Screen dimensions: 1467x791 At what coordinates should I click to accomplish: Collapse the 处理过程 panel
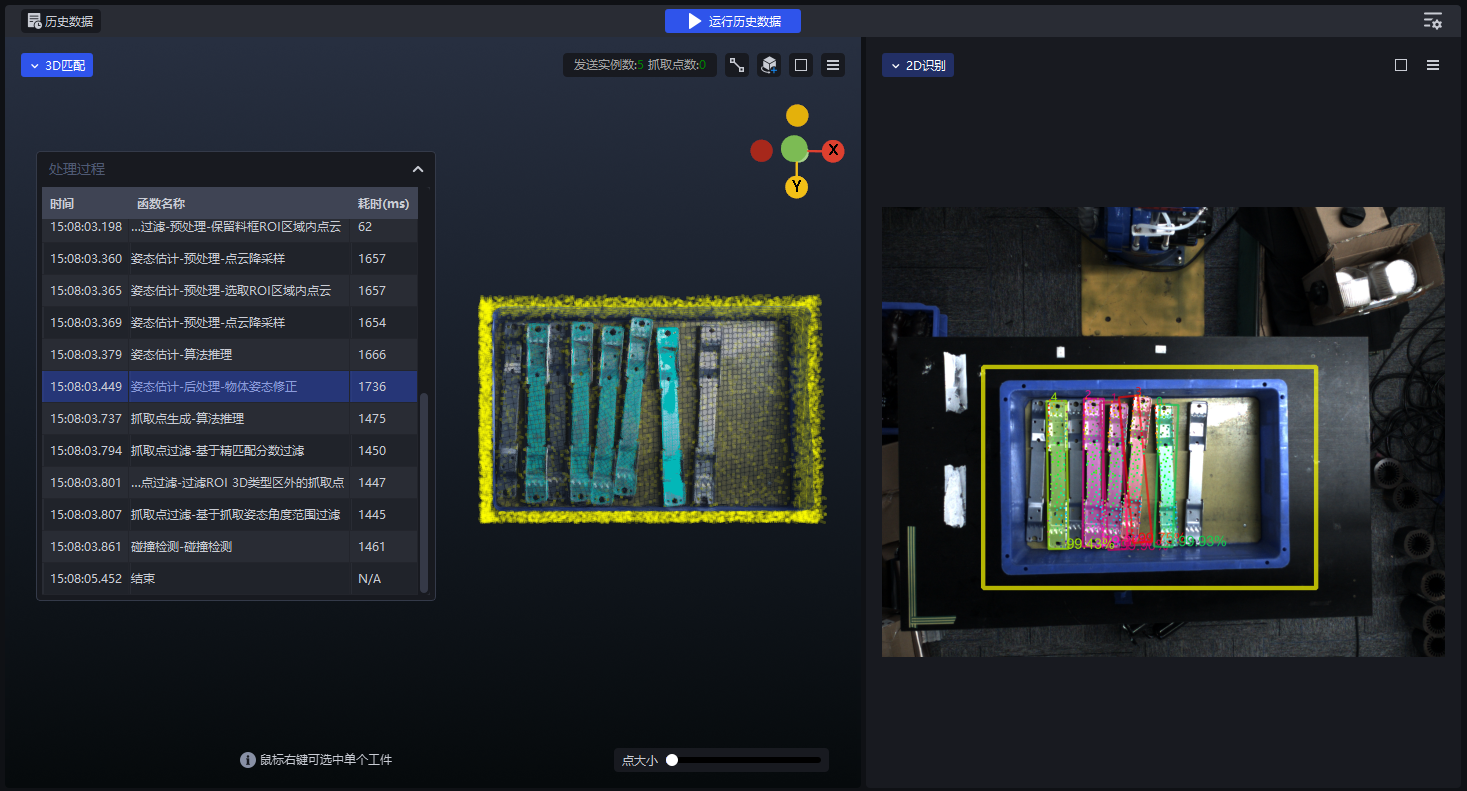coord(418,169)
